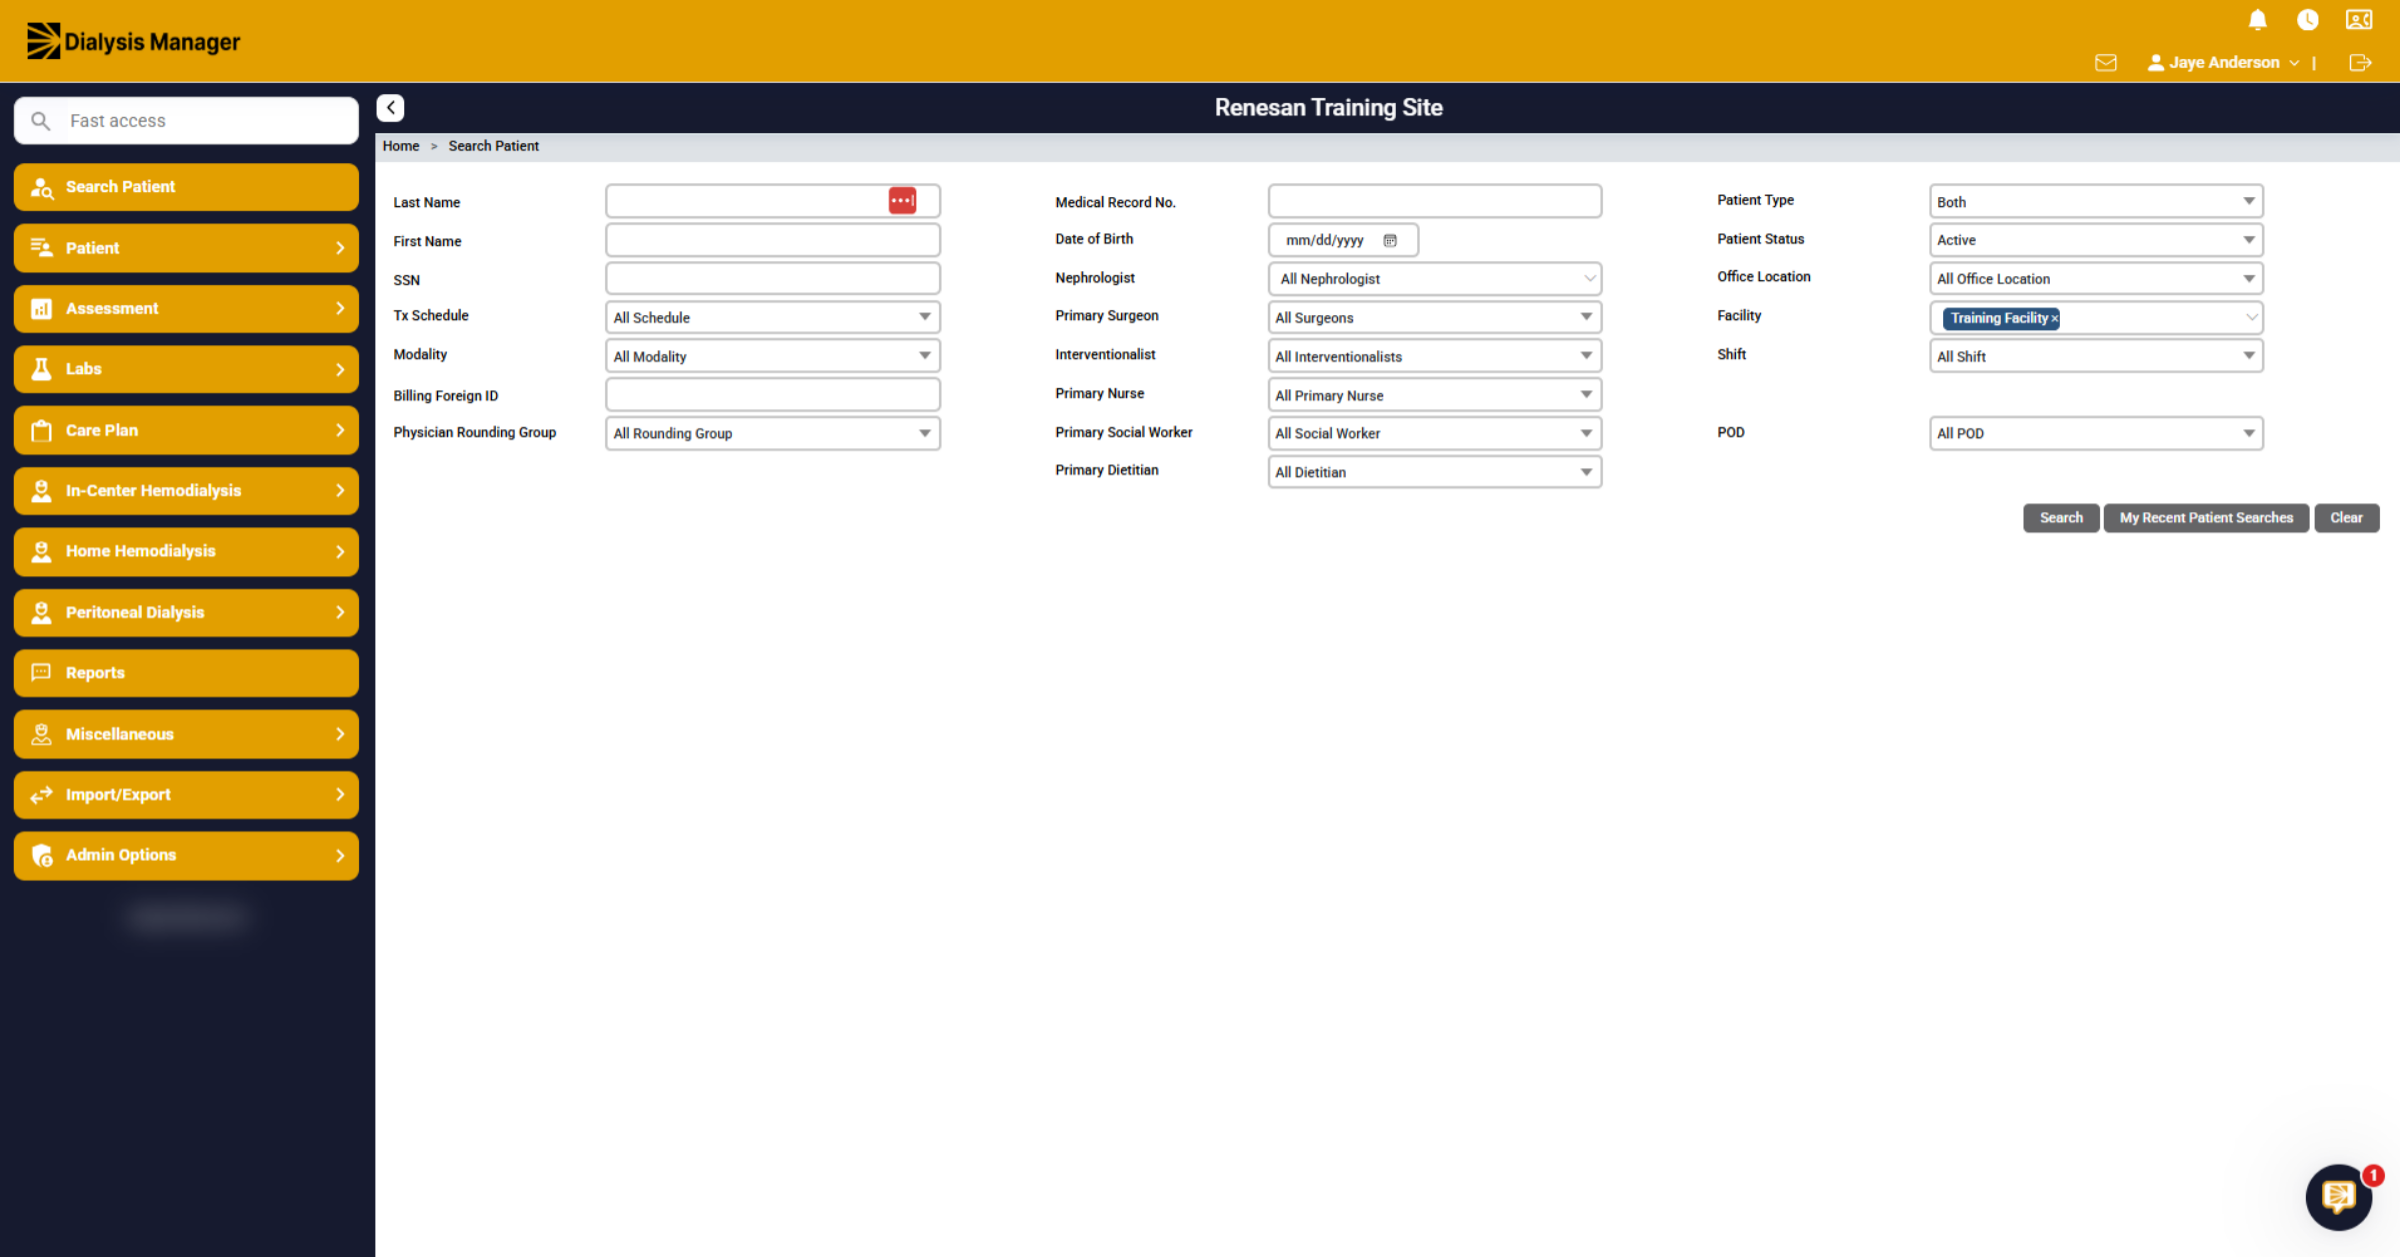Open the Primary Dietitian dropdown

pyautogui.click(x=1434, y=472)
